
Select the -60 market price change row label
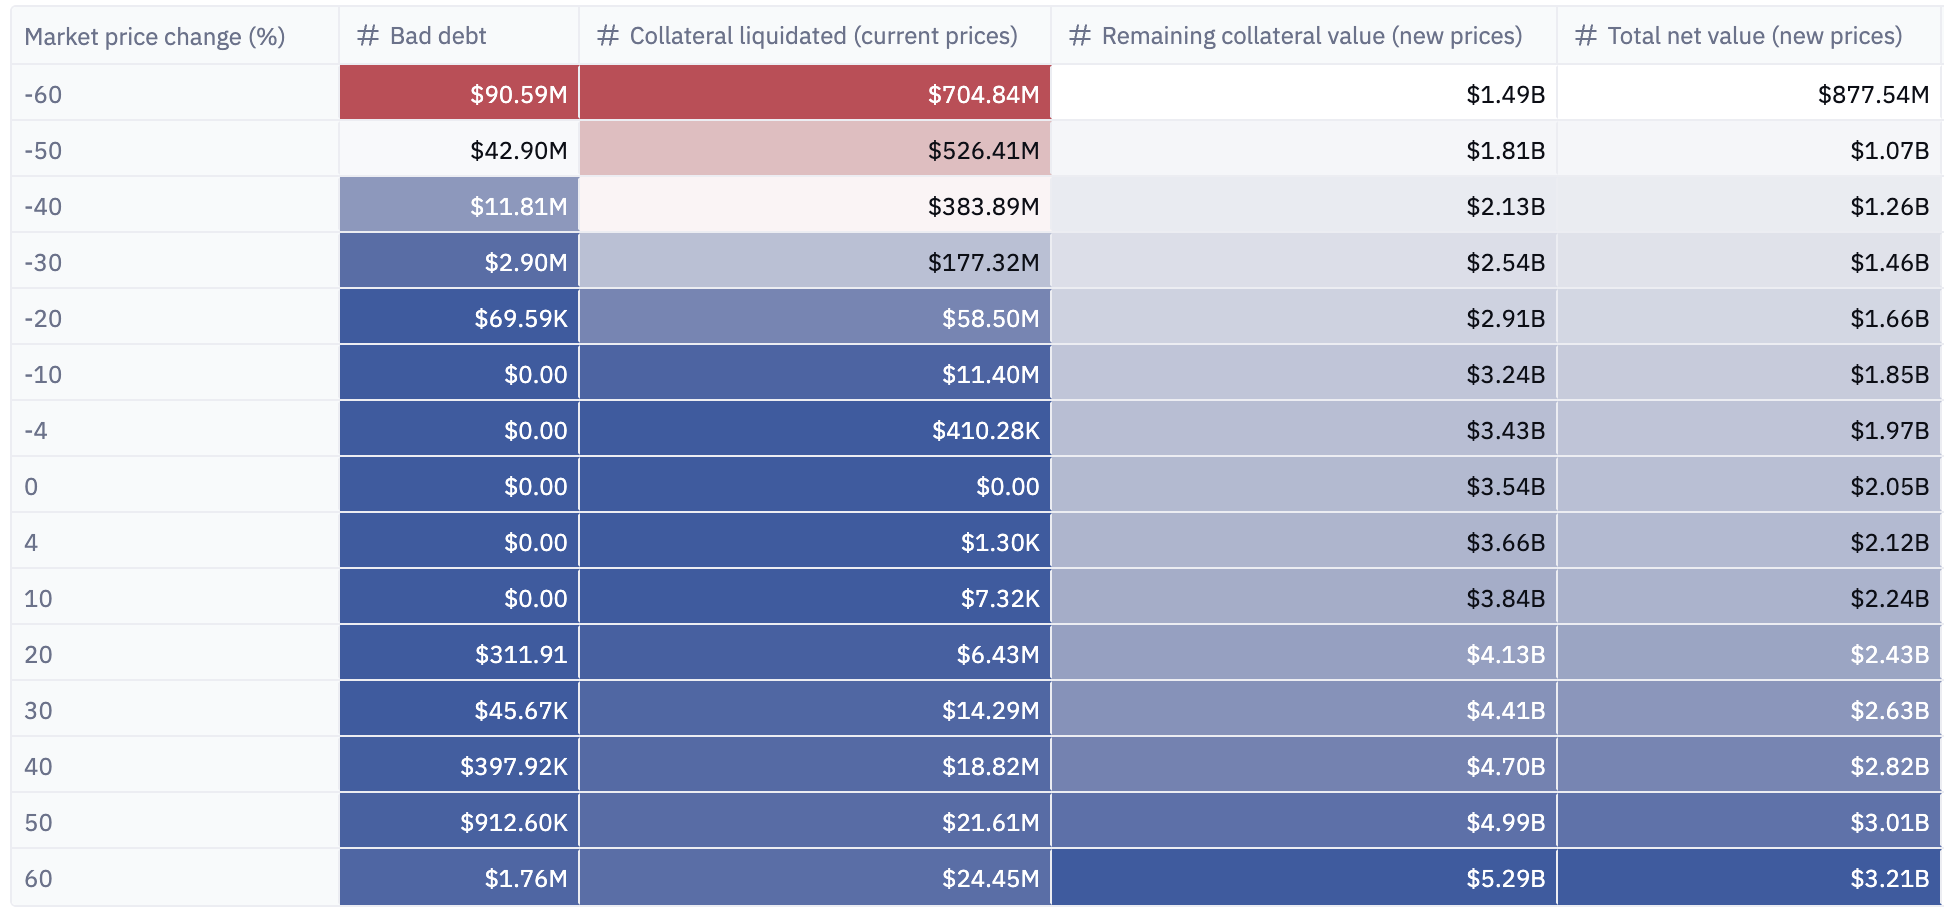pos(43,95)
